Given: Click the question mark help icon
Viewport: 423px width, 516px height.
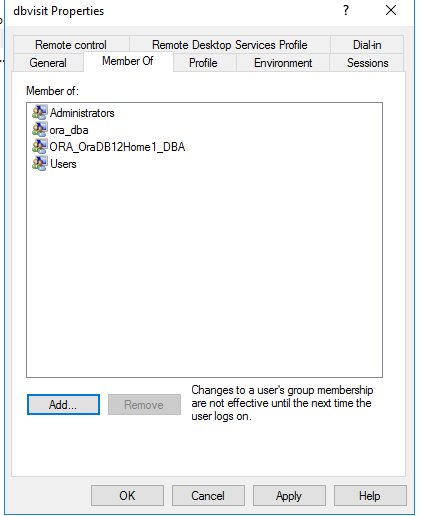Looking at the screenshot, I should click(x=346, y=10).
